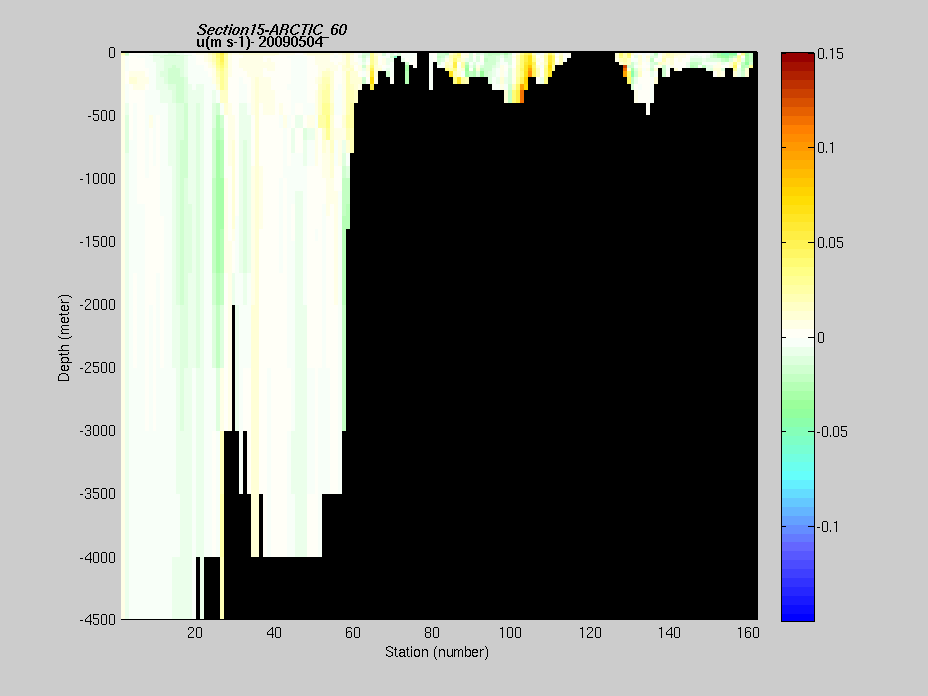Click the depth tick label '-3500'
Screen dimensions: 928x696
coord(98,494)
